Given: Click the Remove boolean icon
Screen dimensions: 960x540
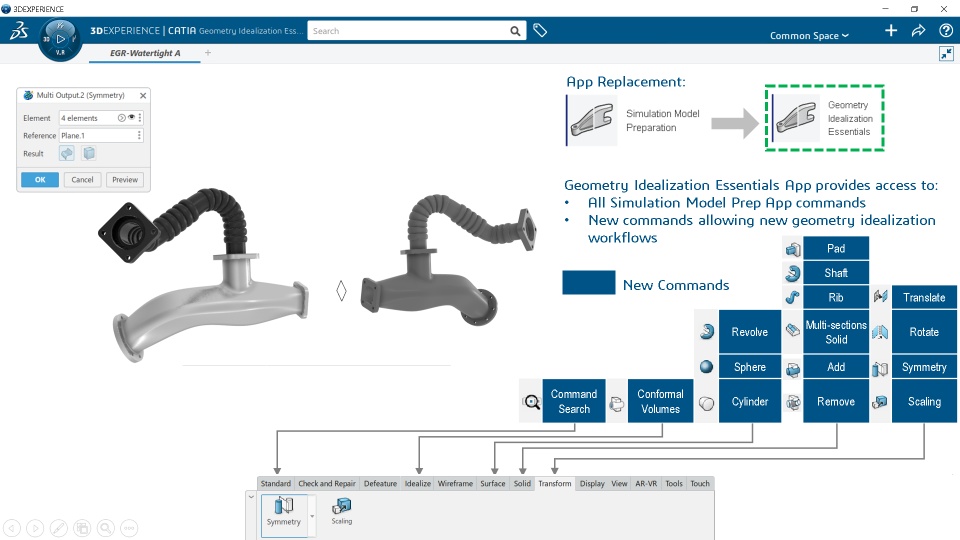Looking at the screenshot, I should point(793,402).
